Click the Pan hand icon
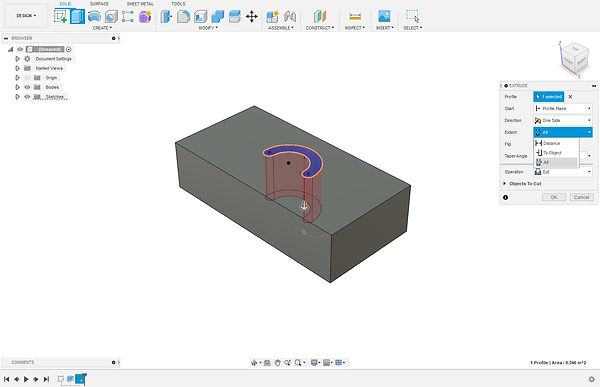600x387 pixels. [x=277, y=363]
